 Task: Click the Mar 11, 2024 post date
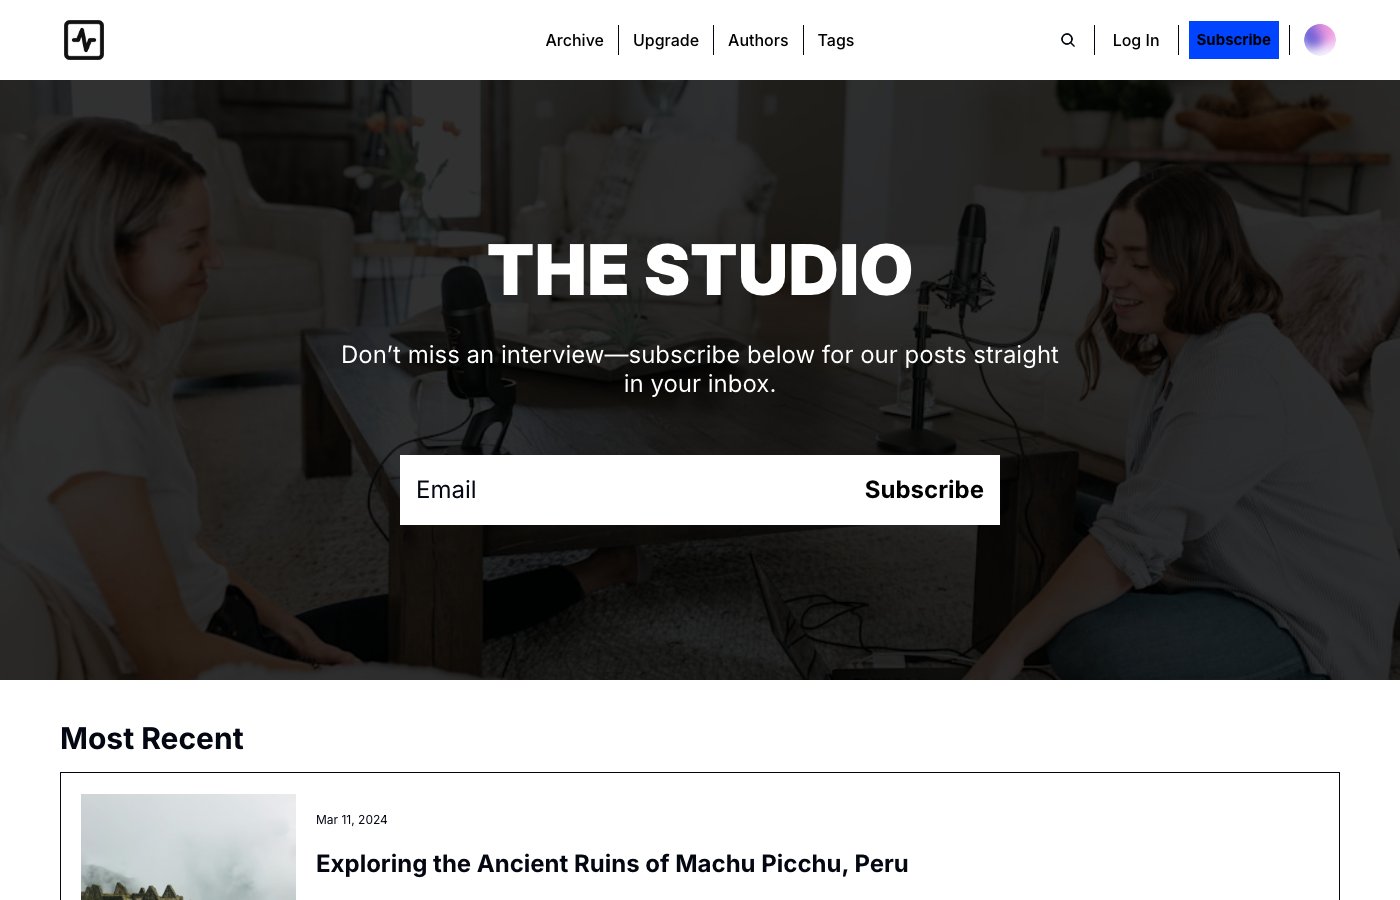[x=352, y=820]
